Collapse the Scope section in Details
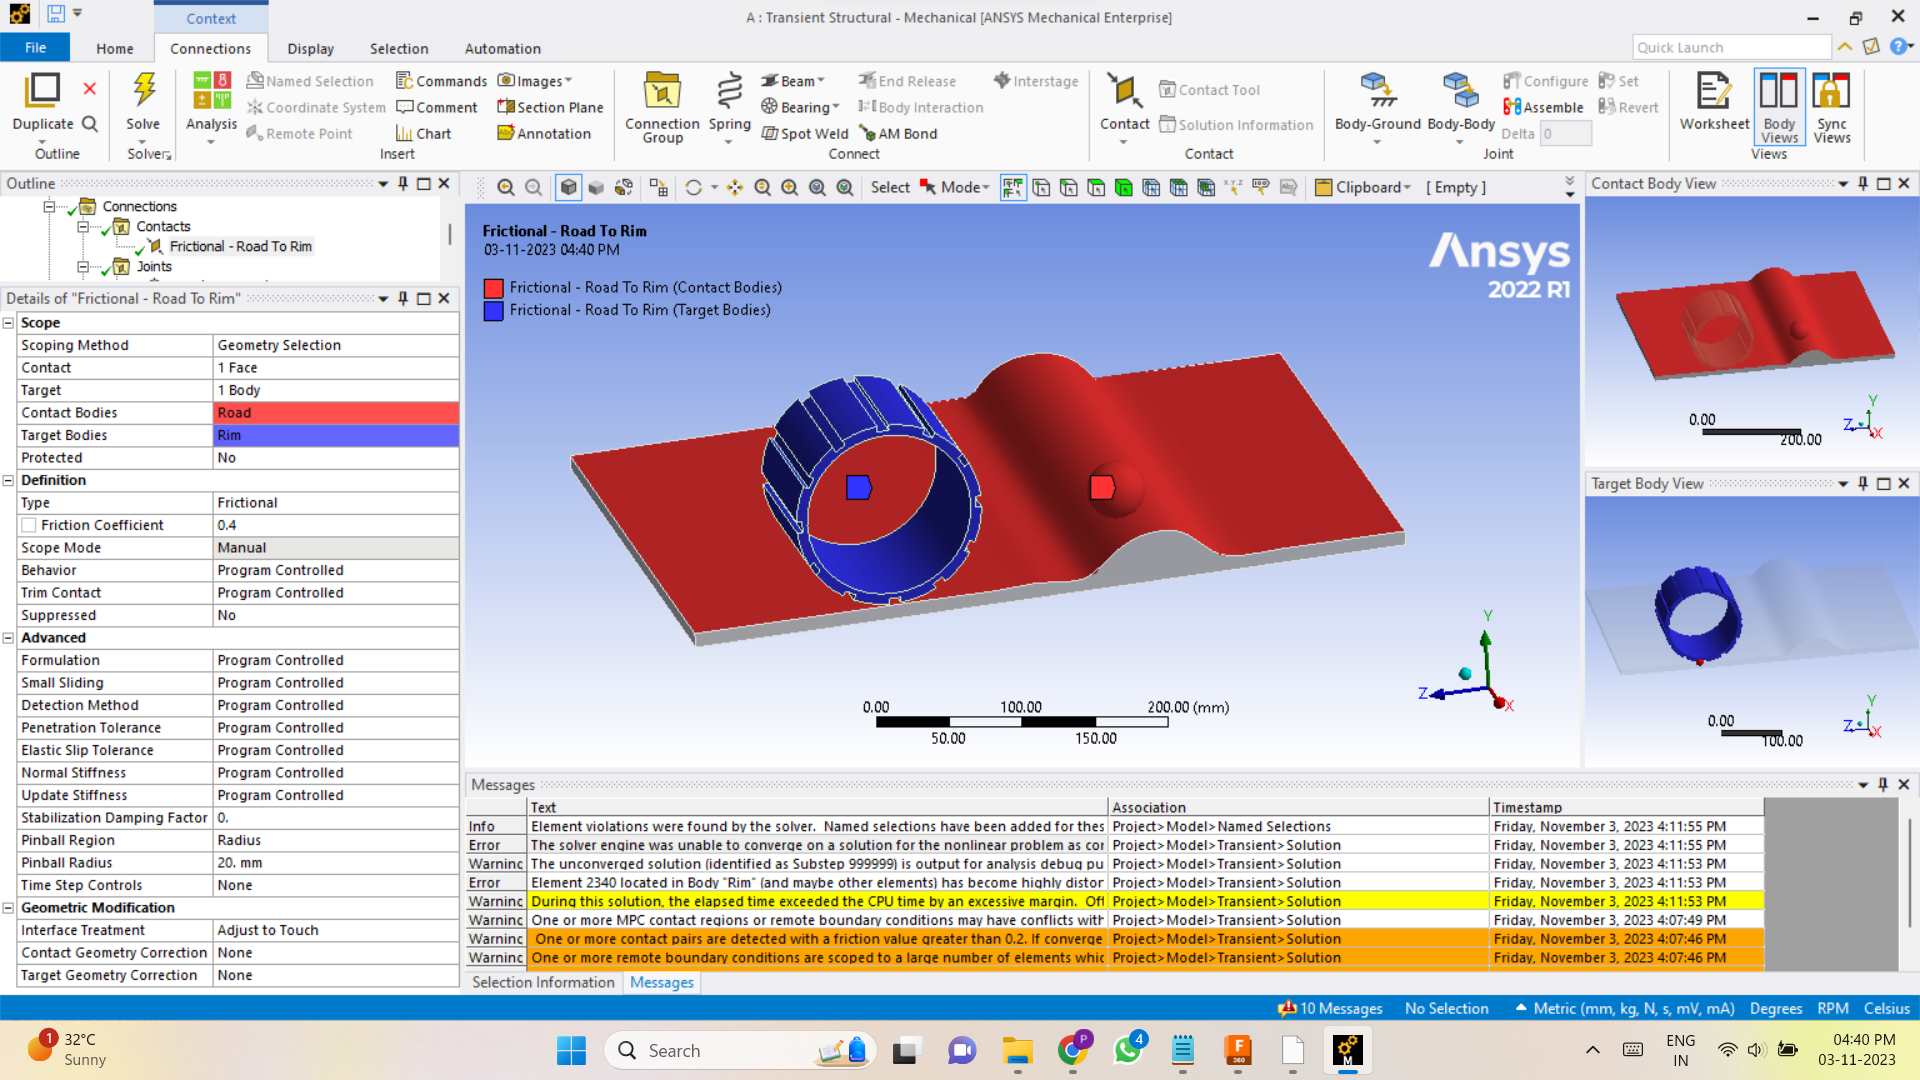 (9, 323)
